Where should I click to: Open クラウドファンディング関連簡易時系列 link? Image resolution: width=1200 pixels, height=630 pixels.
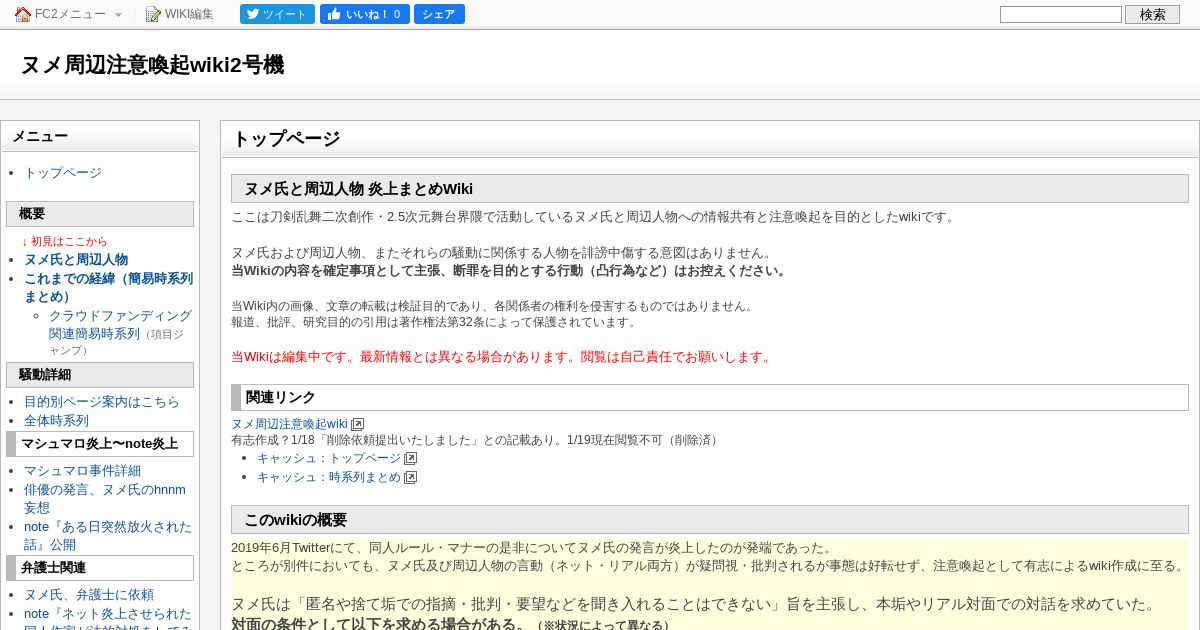coord(120,325)
